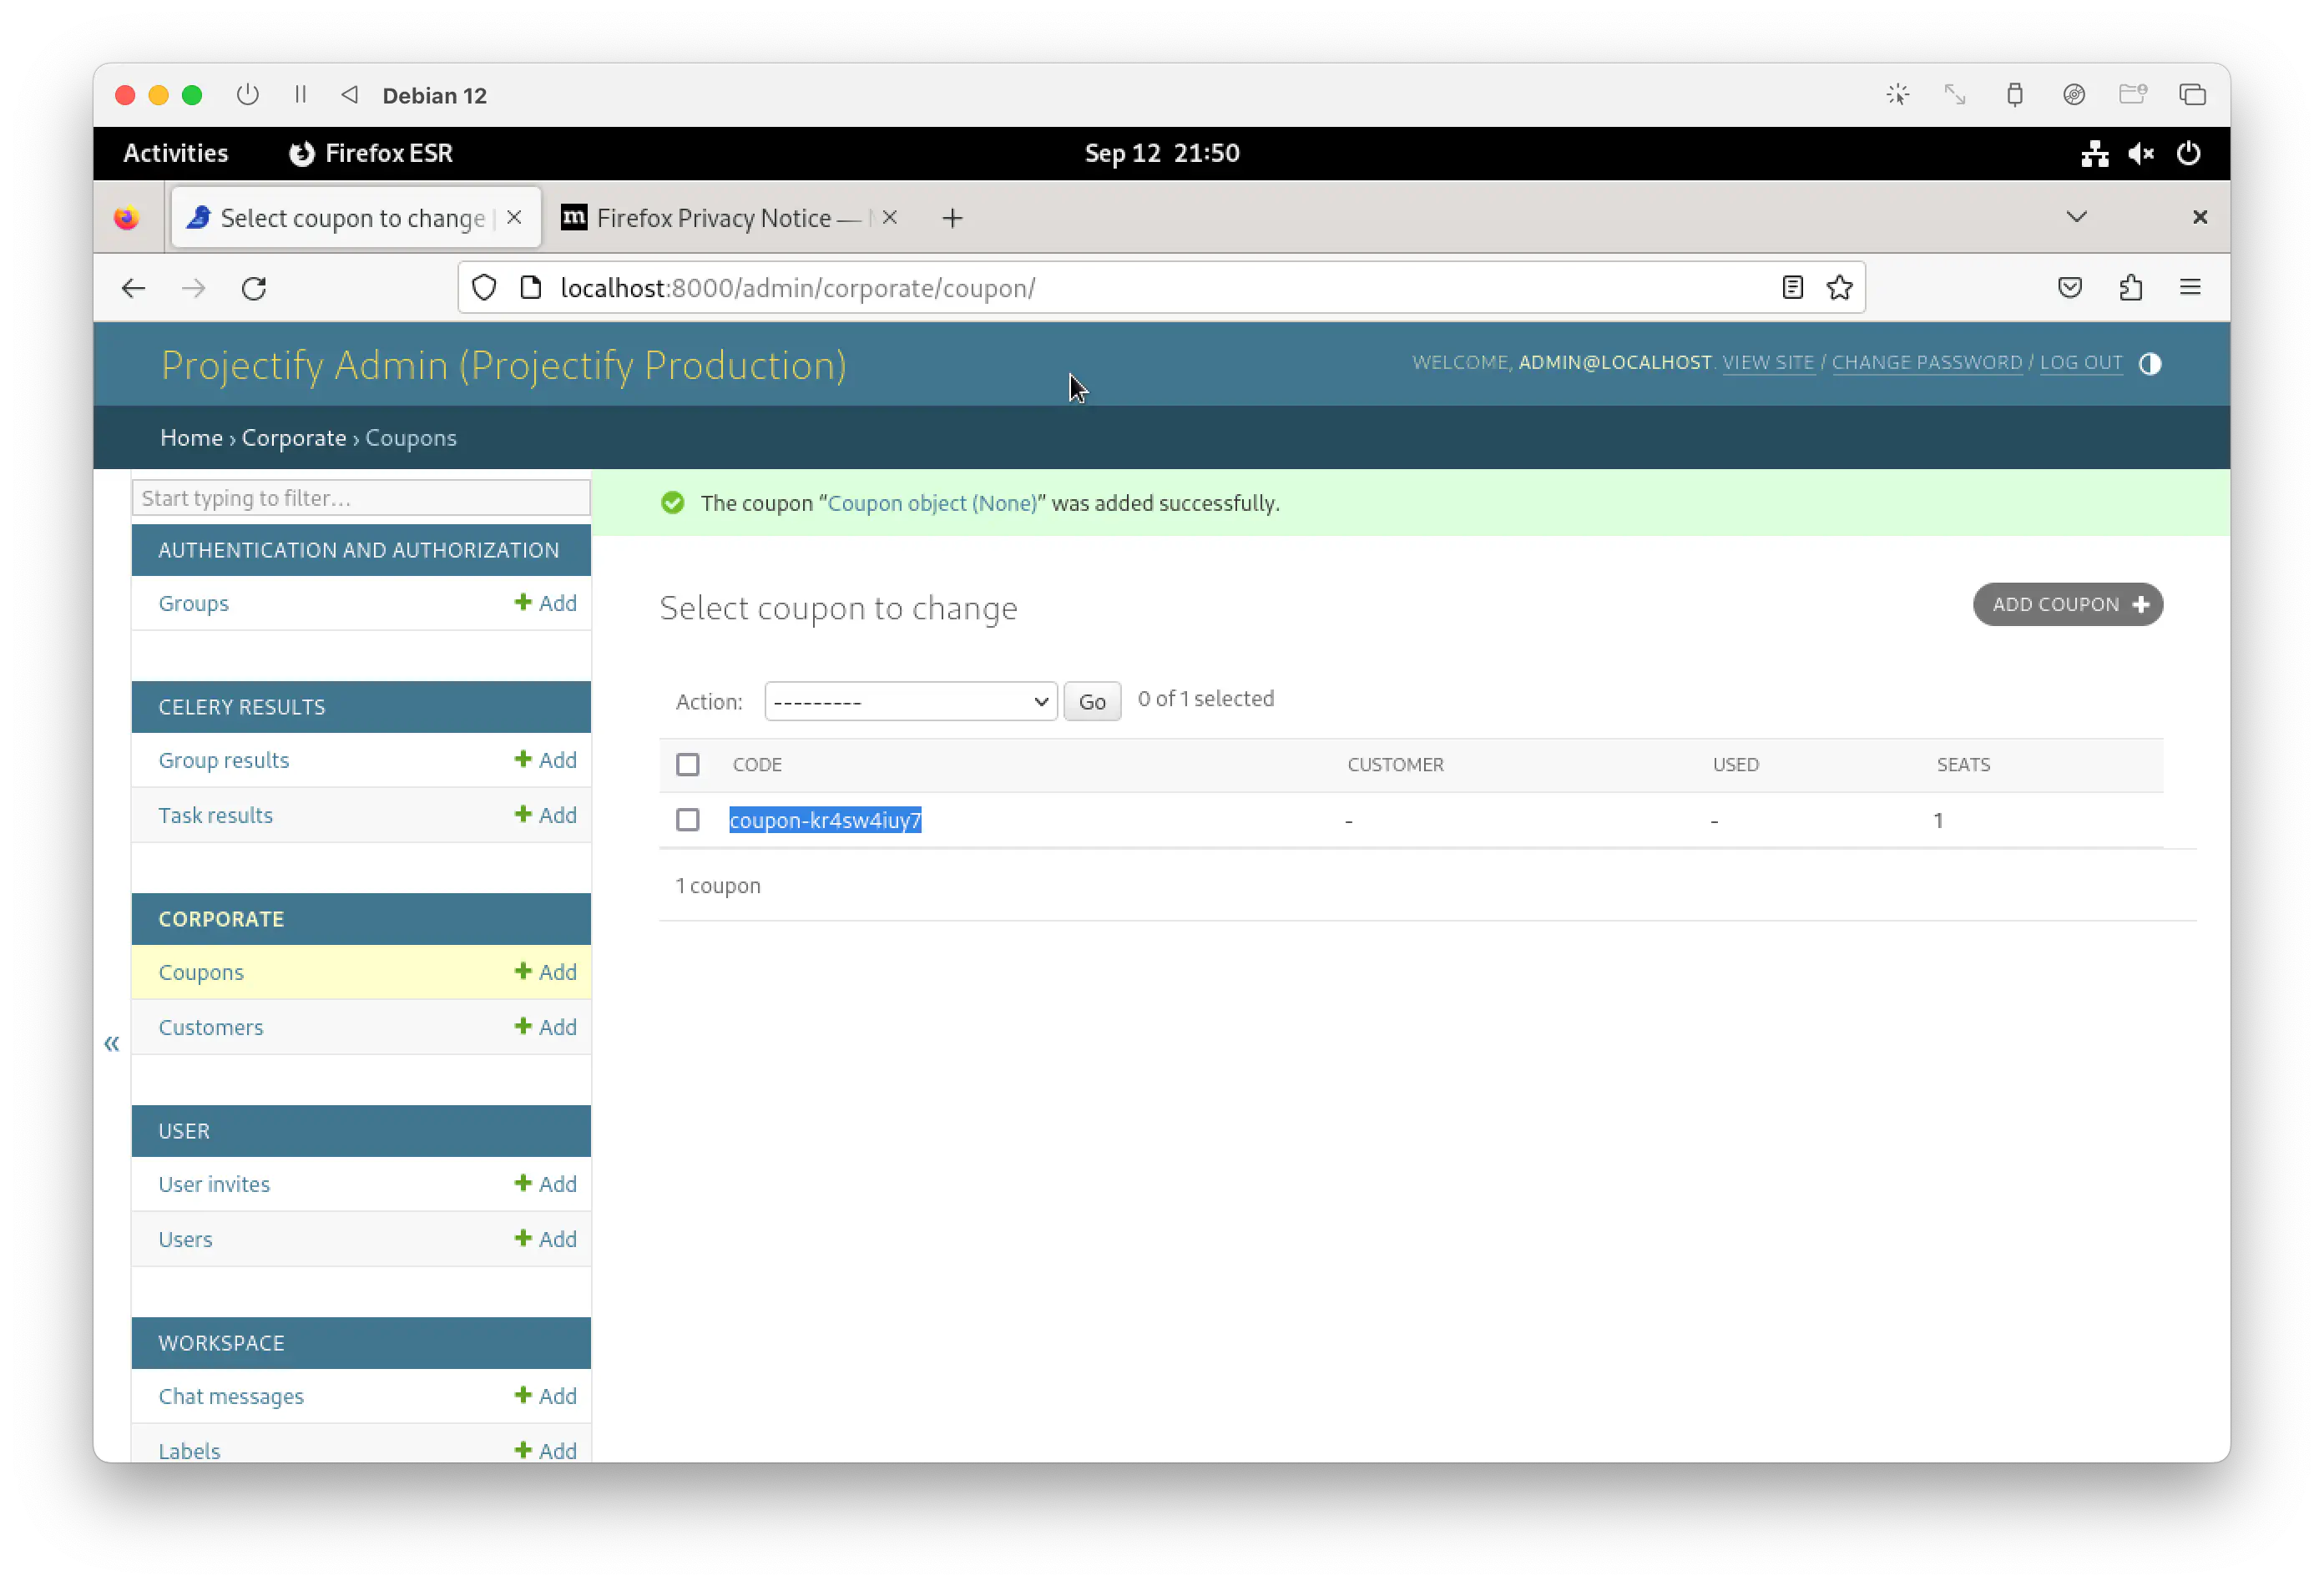Open the Firefox hamburger application menu
This screenshot has width=2324, height=1586.
point(2190,288)
